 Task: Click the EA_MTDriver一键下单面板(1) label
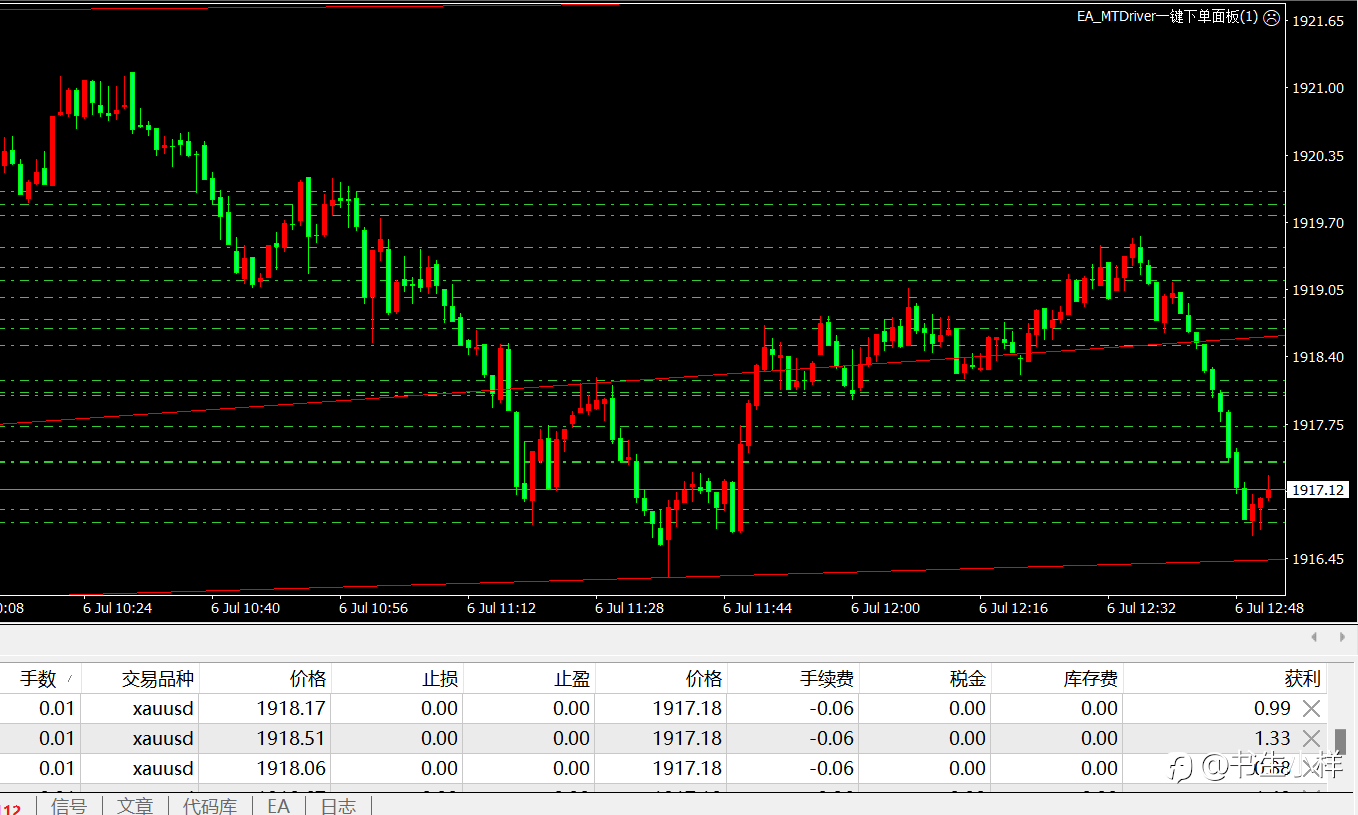[x=1167, y=17]
